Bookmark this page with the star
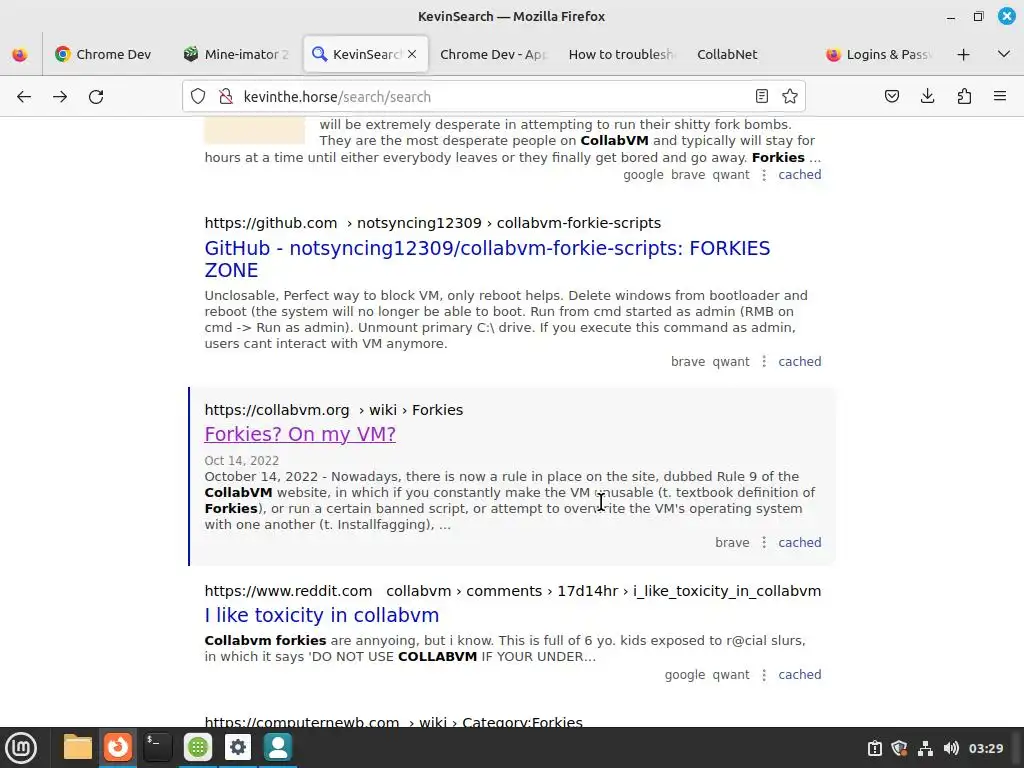 790,97
